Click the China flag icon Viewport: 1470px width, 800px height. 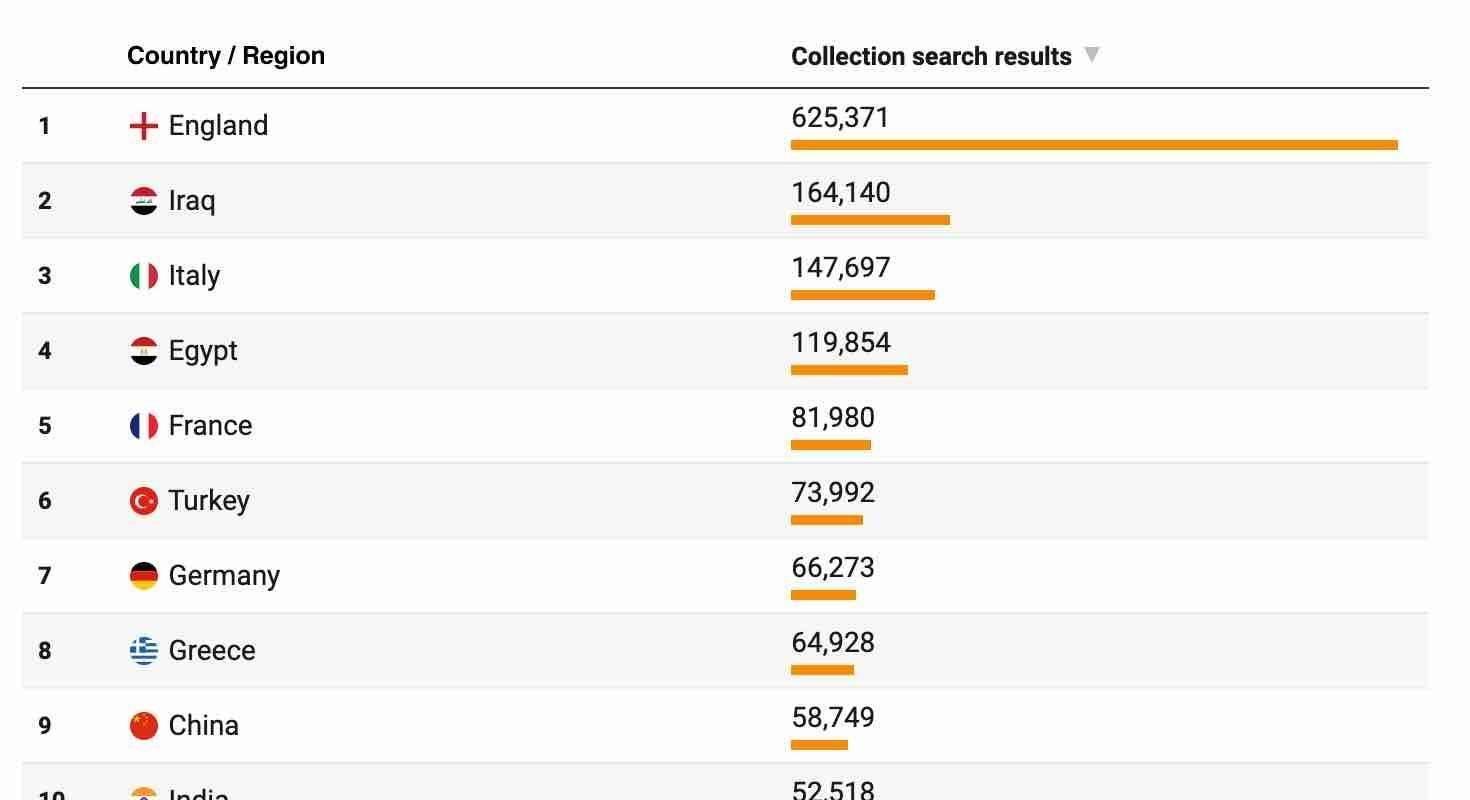pos(144,726)
